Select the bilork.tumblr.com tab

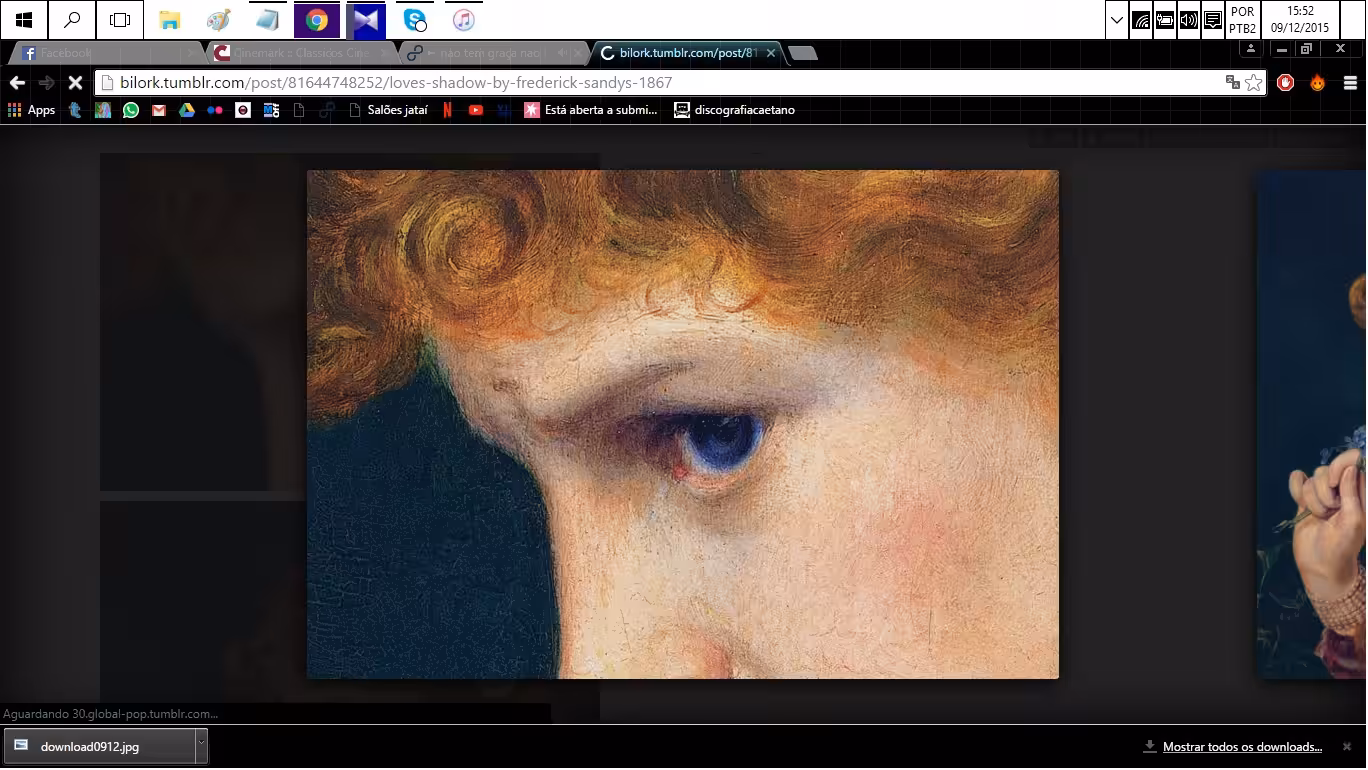(x=686, y=53)
